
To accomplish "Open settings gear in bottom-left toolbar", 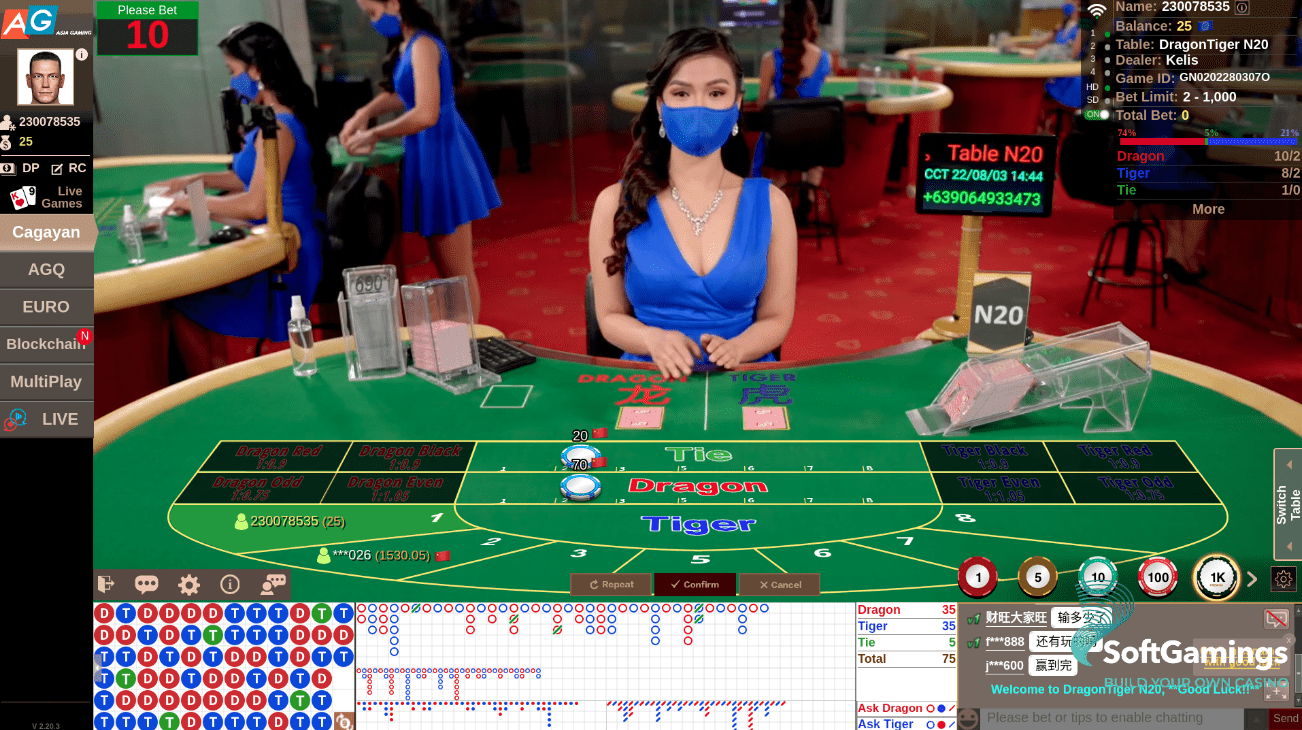I will pos(189,585).
